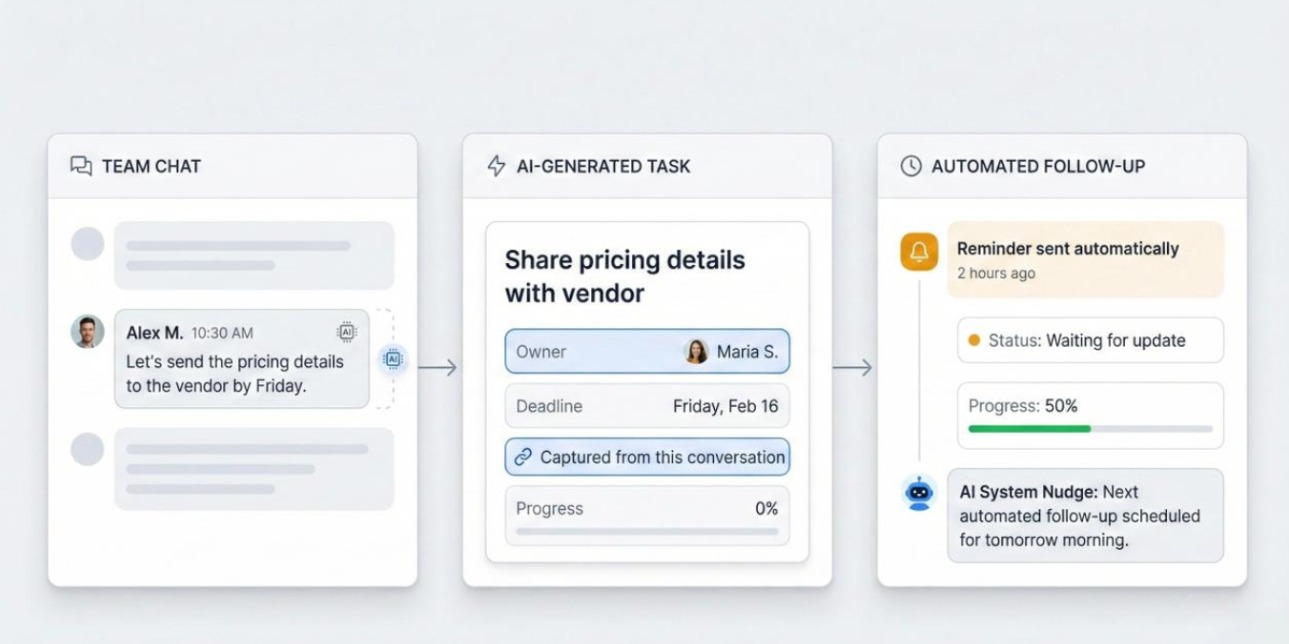Screen dimensions: 1289x644
Task: Click Maria S.'s owner avatar
Action: [x=696, y=352]
